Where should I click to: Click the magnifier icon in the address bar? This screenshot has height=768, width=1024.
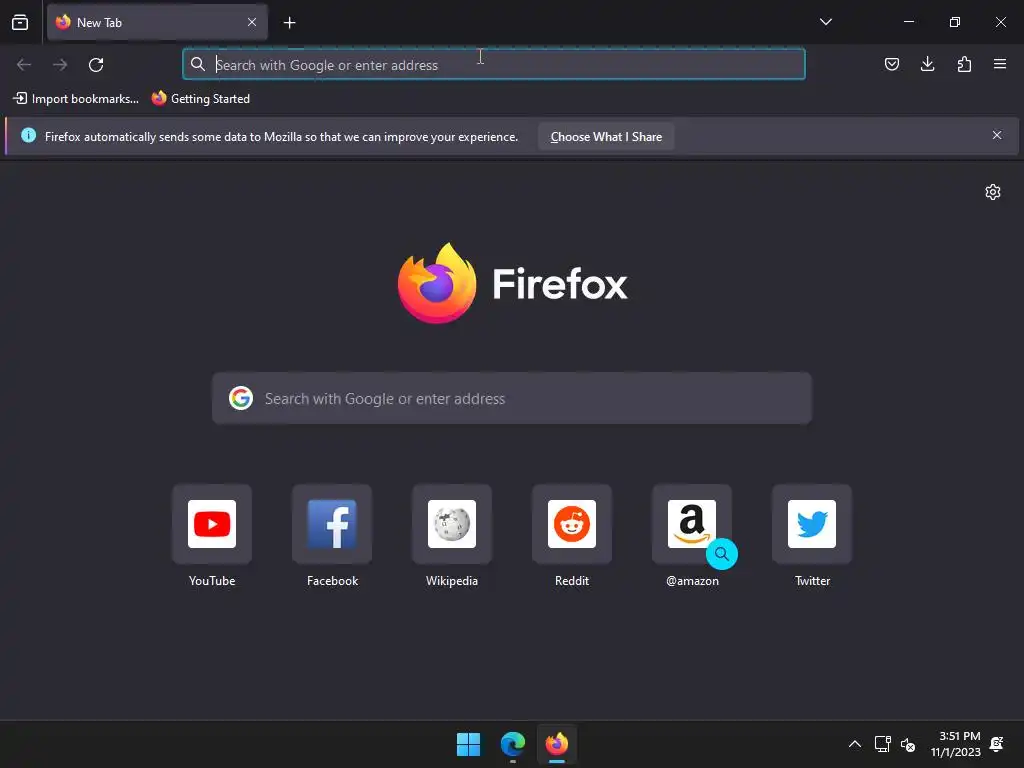(198, 64)
